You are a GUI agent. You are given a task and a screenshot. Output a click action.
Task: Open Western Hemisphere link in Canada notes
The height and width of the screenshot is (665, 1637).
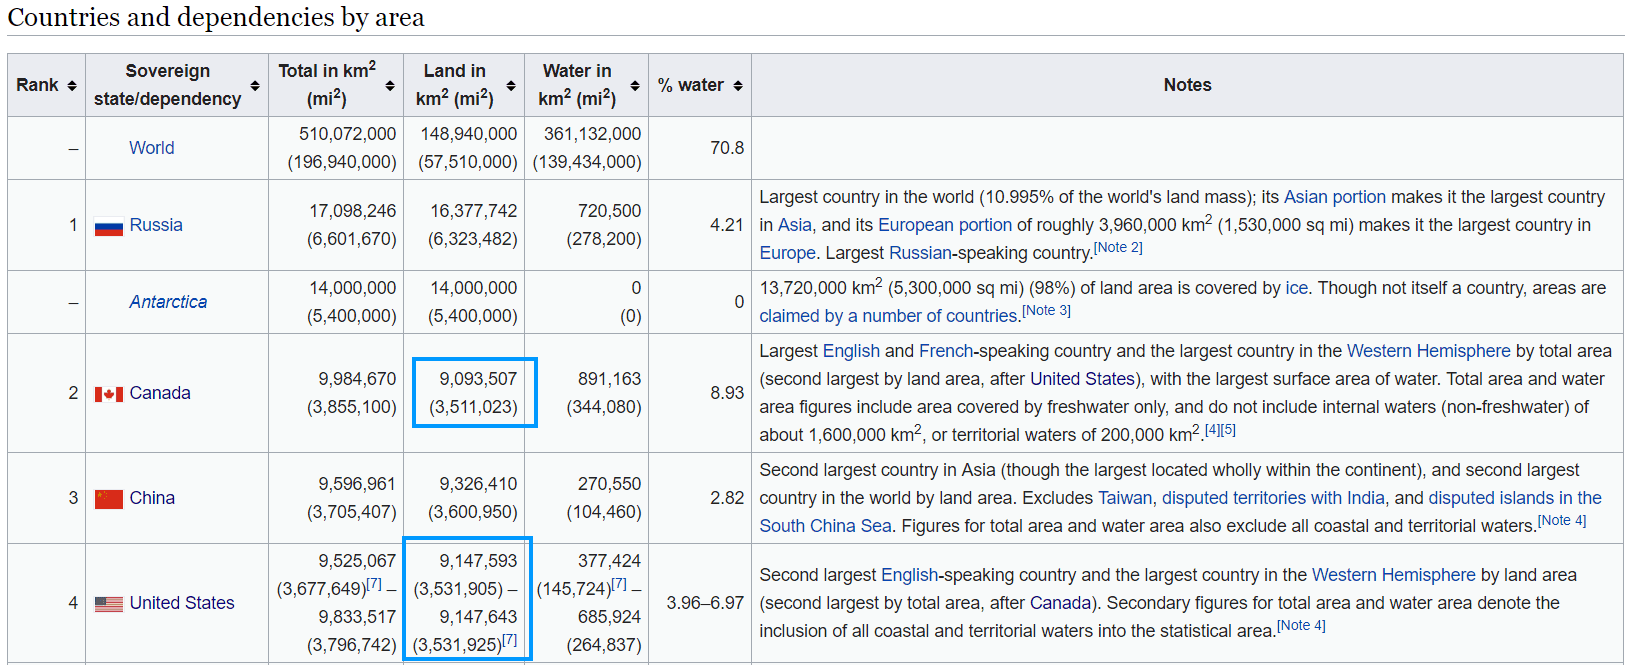coord(1429,351)
